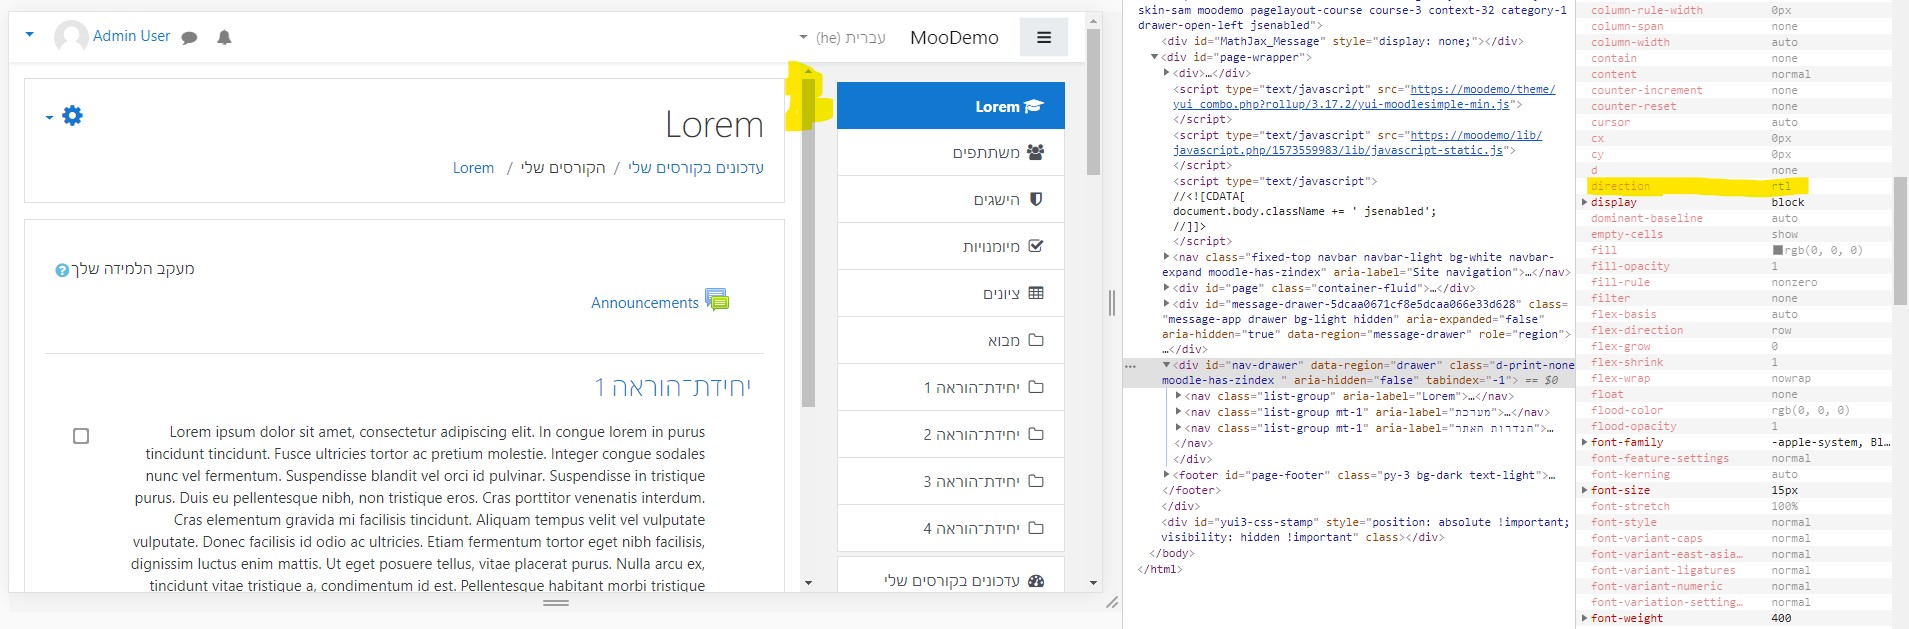This screenshot has height=629, width=1909.
Task: Click the checkmark icon beside מיומנויות
Action: (1036, 246)
